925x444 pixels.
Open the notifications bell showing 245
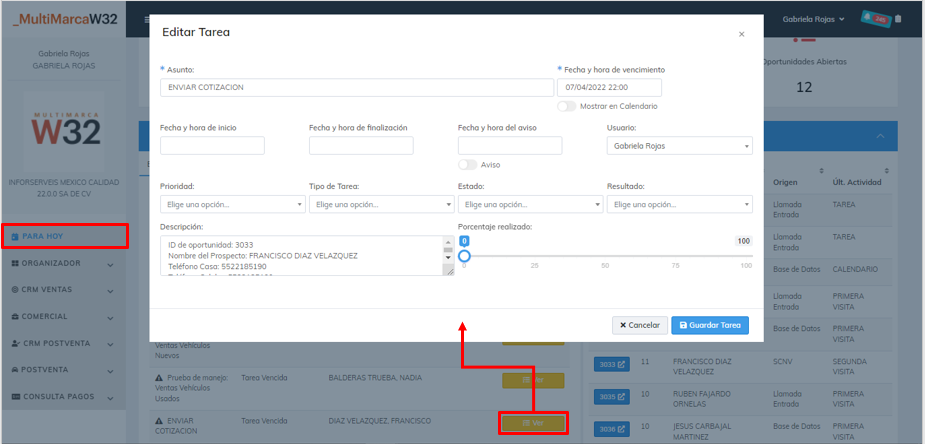click(x=876, y=19)
